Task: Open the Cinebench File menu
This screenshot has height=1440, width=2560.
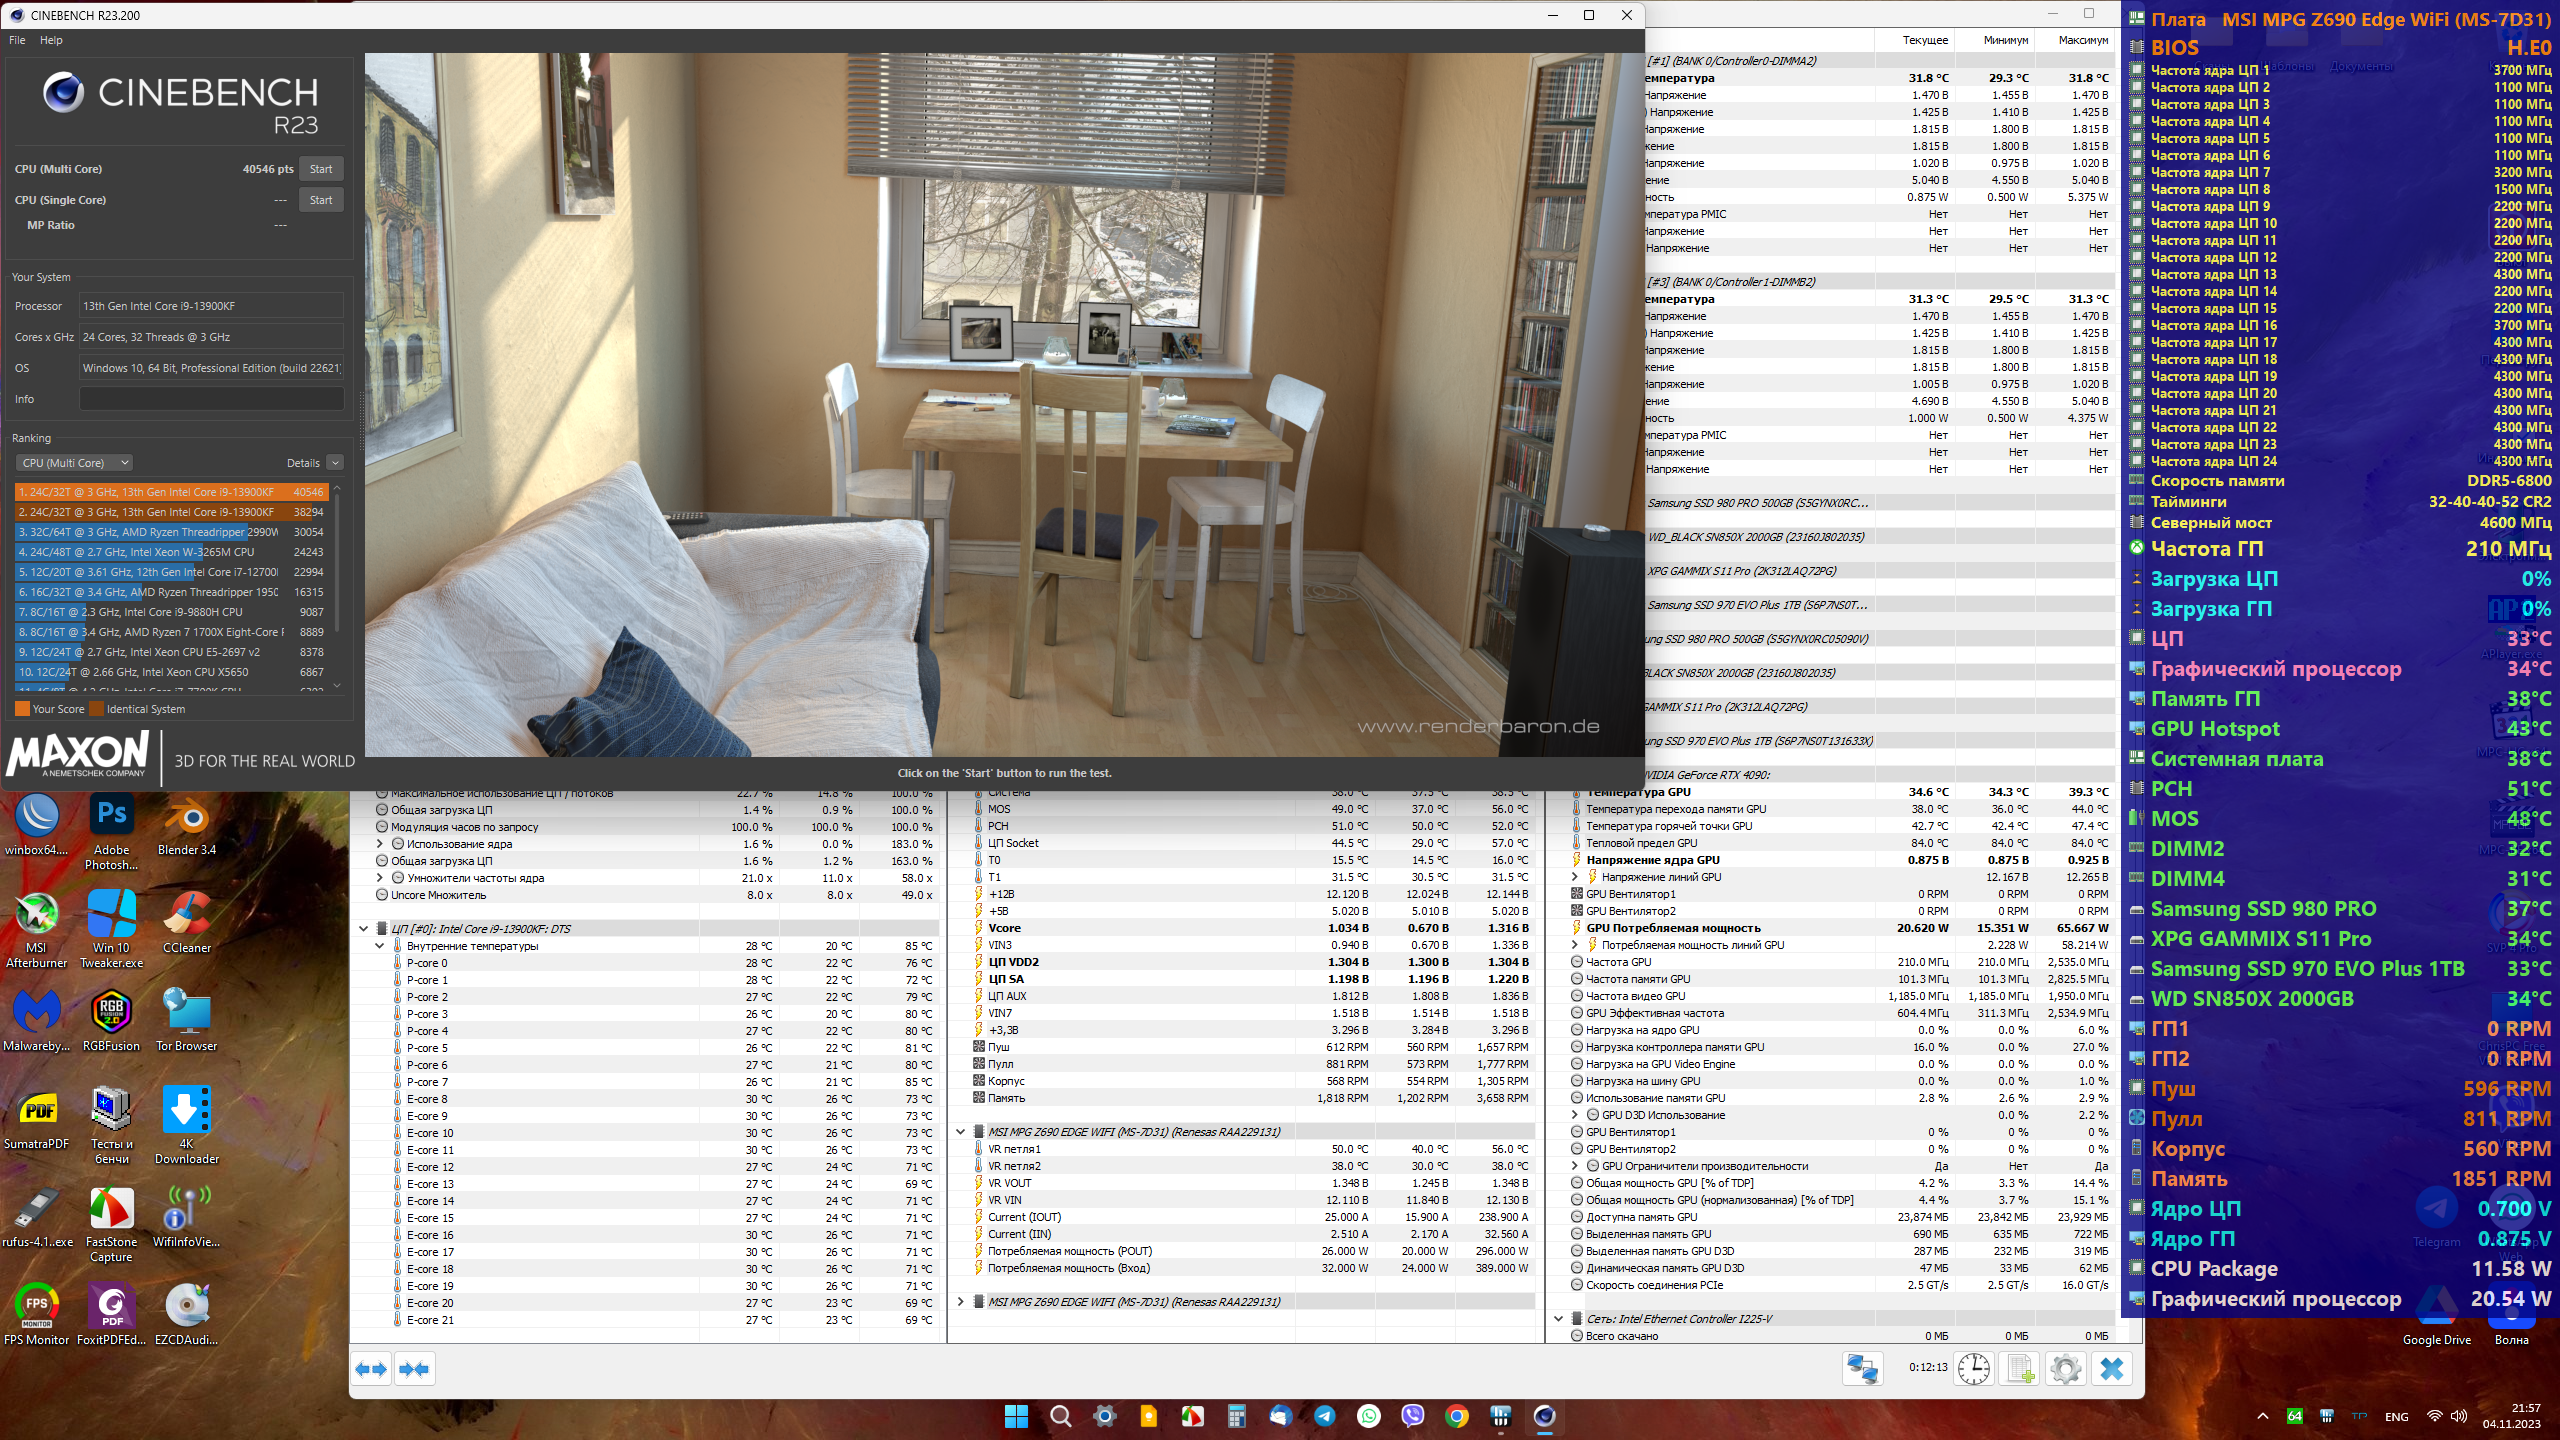Action: 17,40
